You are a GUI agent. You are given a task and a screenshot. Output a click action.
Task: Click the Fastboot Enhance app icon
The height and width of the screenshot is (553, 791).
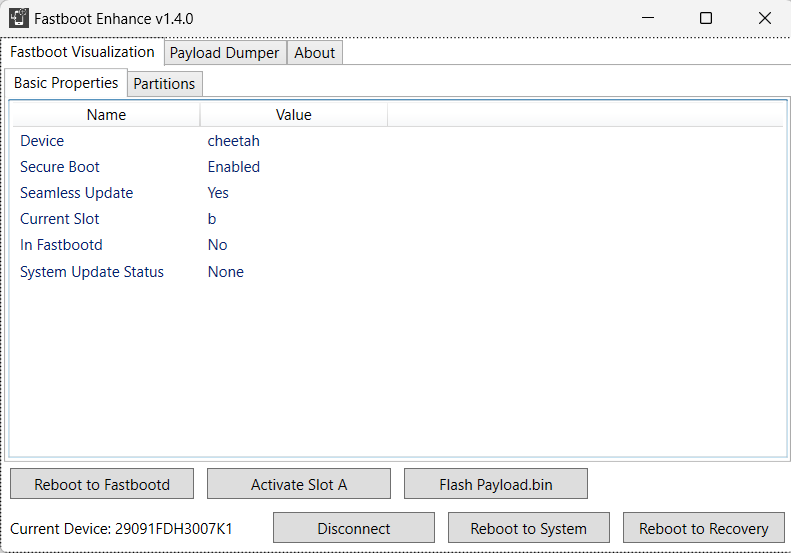pyautogui.click(x=19, y=18)
